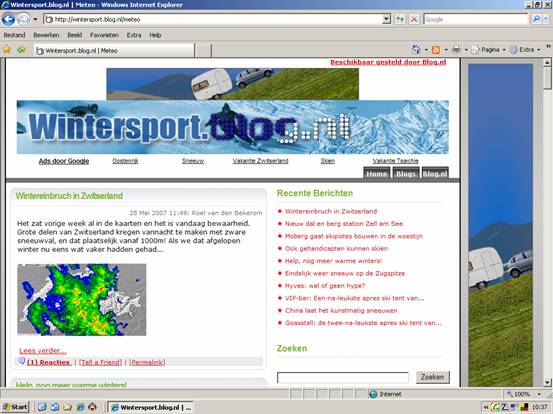This screenshot has width=553, height=414.
Task: Open recent post 'Hyves: wel of geen hype?'
Action: pos(325,286)
